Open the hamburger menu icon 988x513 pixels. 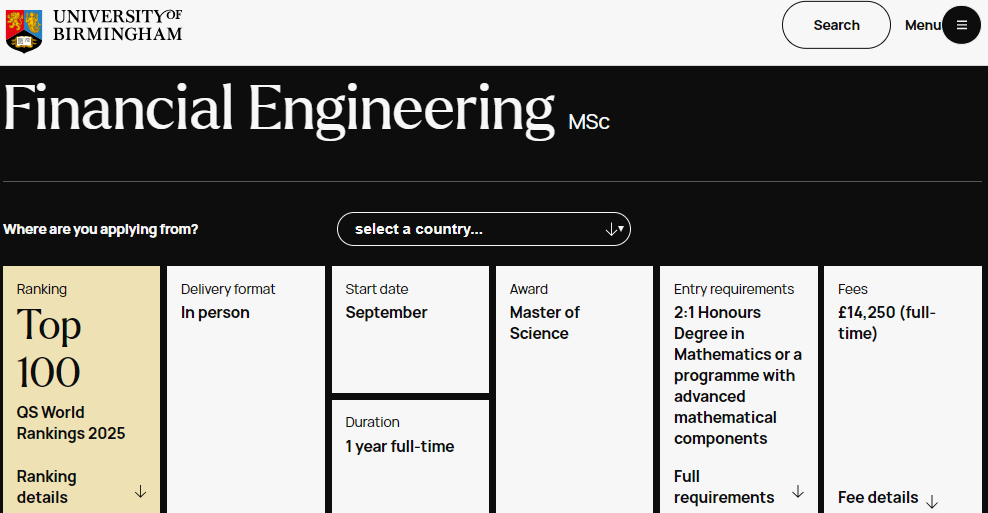point(962,25)
